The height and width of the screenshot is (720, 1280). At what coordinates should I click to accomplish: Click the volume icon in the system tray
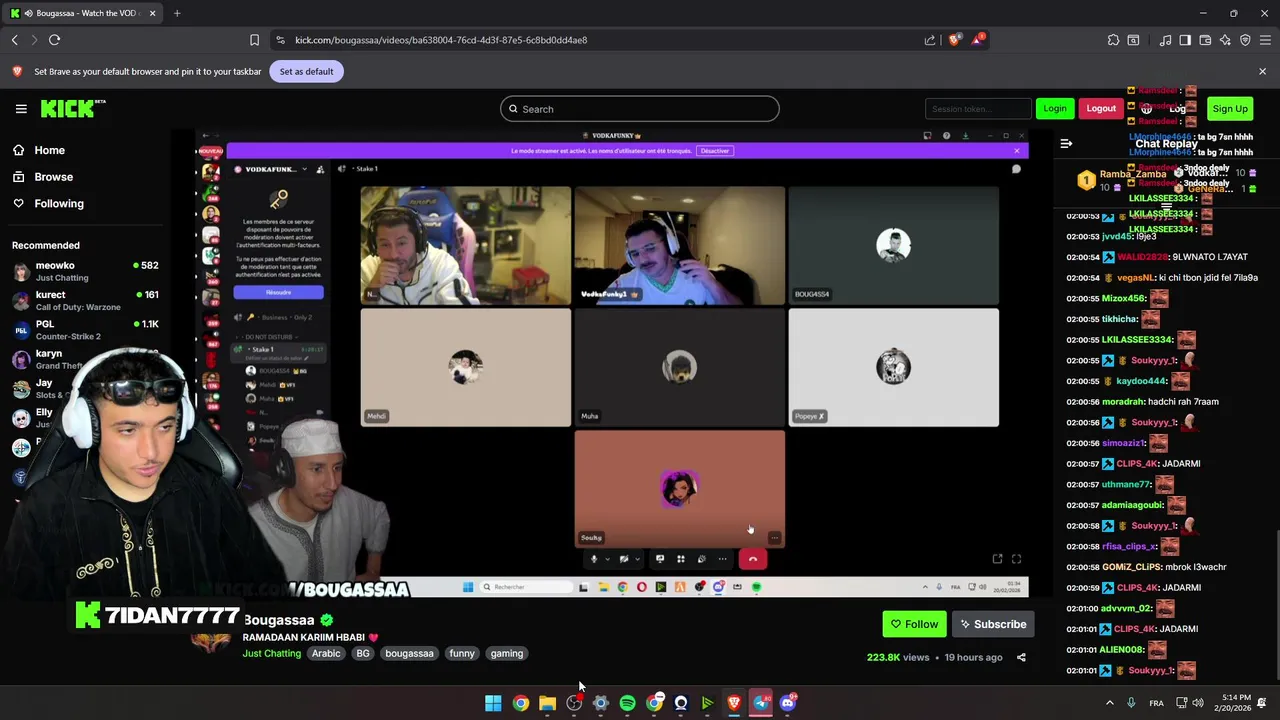pos(1198,703)
